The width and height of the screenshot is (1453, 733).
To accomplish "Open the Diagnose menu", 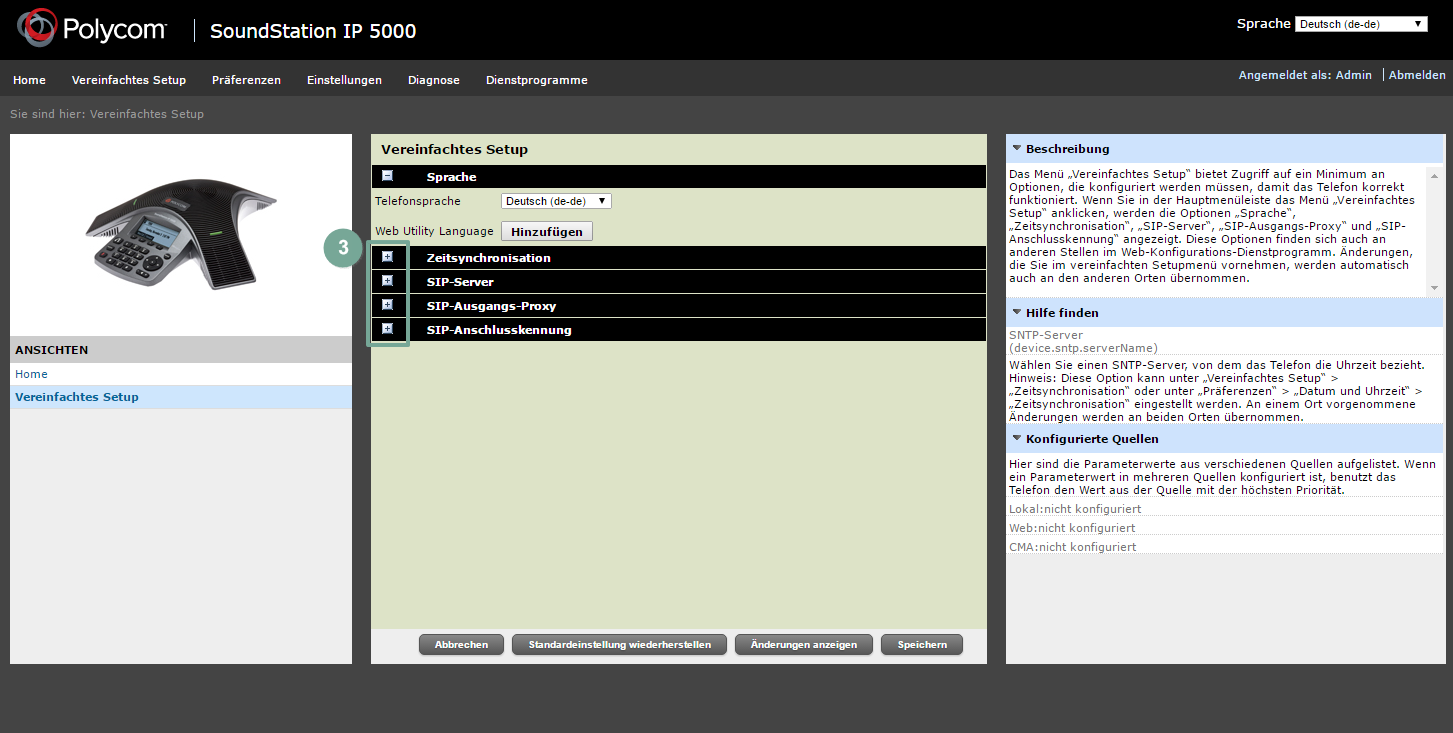I will click(434, 80).
